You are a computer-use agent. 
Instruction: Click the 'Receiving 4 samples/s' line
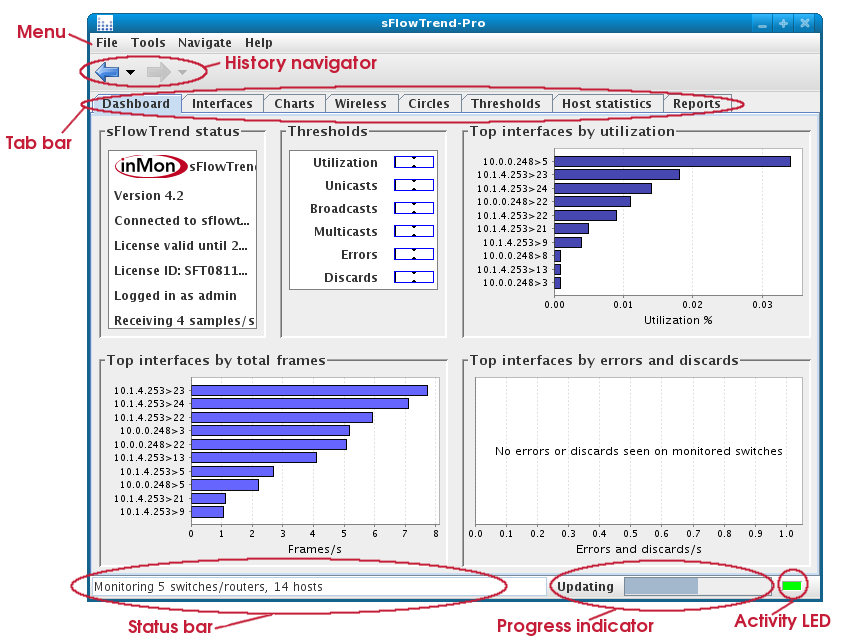point(184,320)
